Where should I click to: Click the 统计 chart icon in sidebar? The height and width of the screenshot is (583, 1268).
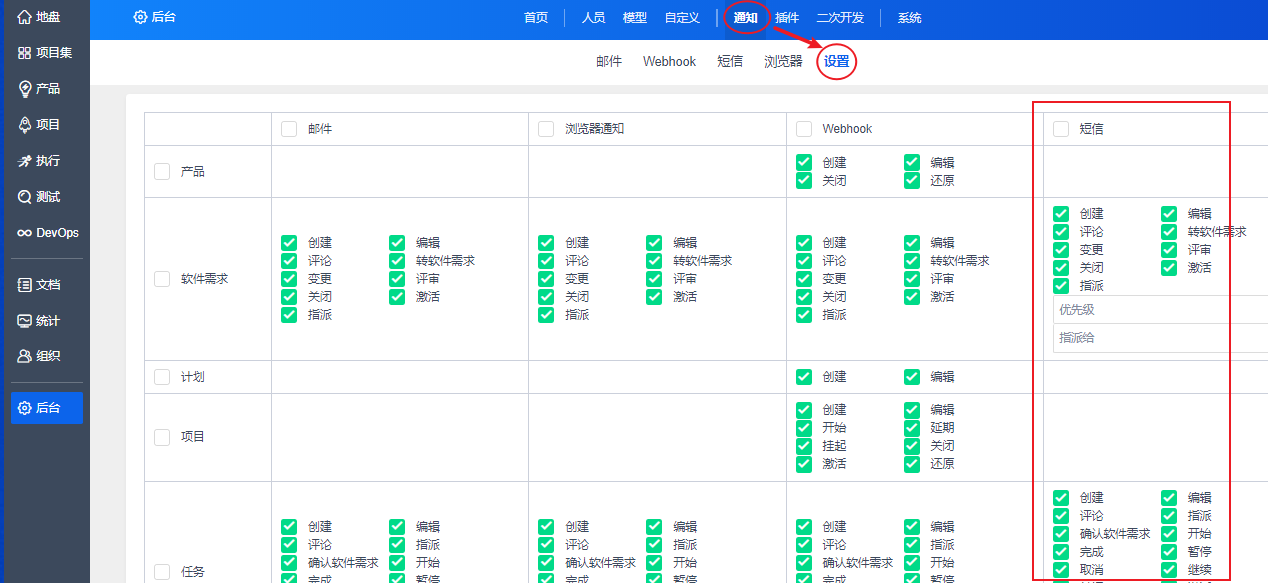tap(25, 321)
